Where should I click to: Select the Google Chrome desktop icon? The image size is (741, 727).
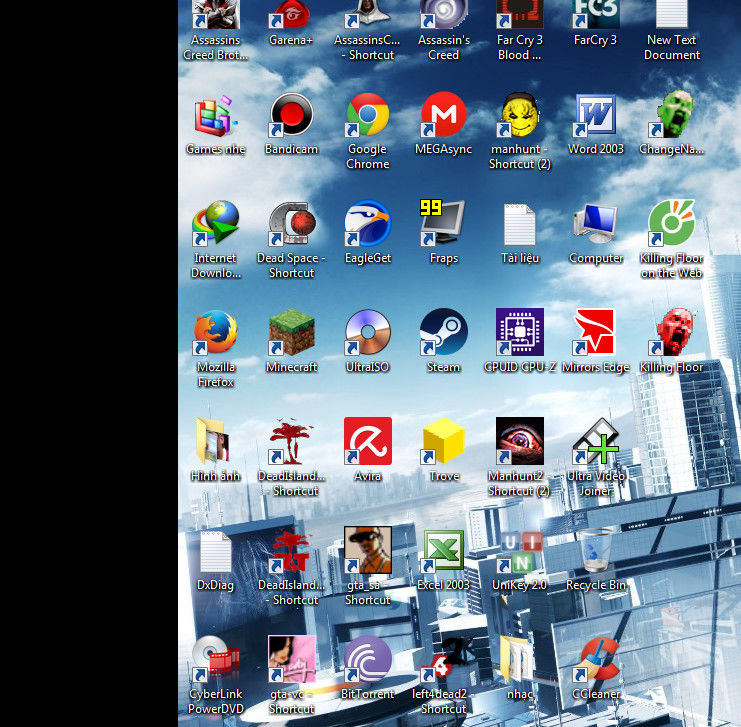point(367,118)
